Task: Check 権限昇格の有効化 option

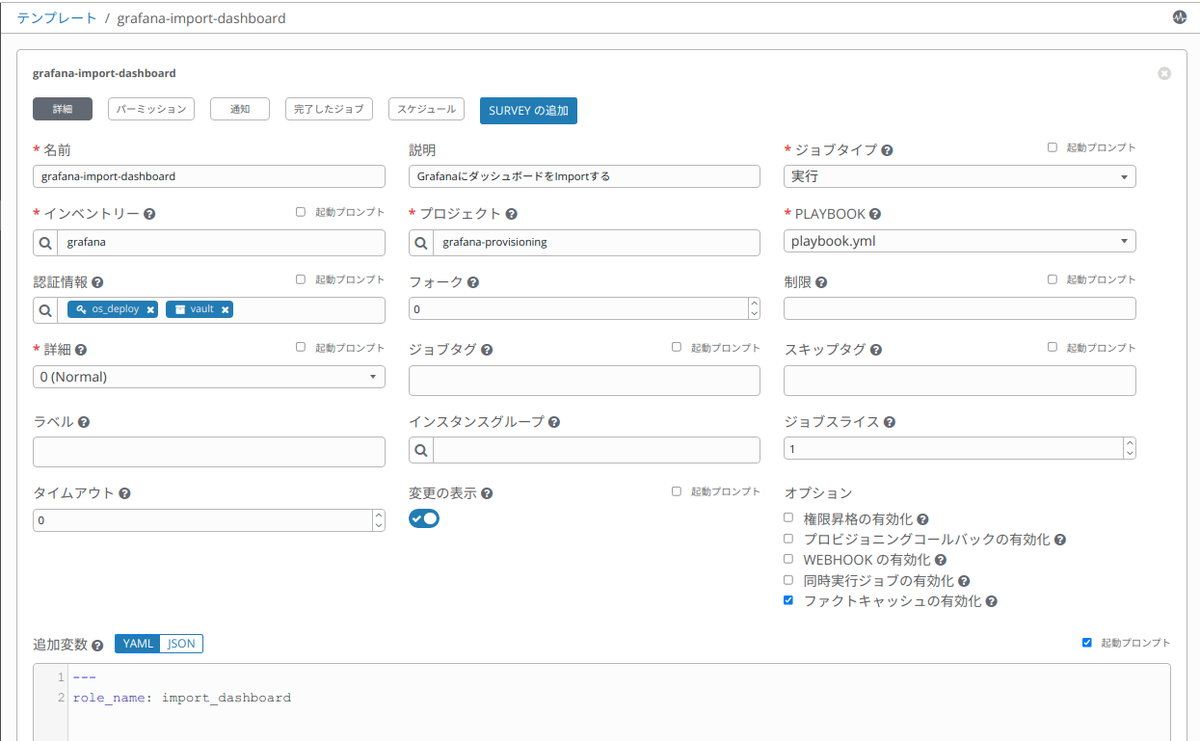Action: [x=788, y=518]
